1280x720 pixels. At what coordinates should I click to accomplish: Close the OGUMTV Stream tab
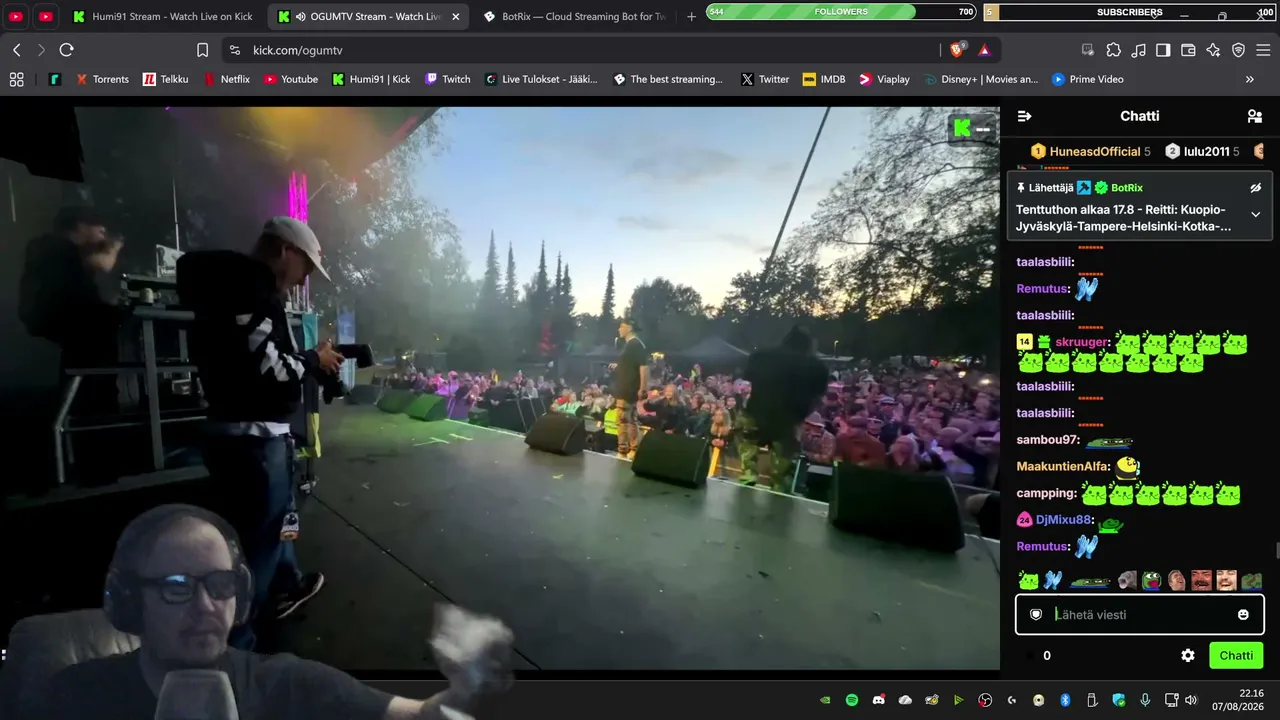pos(454,17)
